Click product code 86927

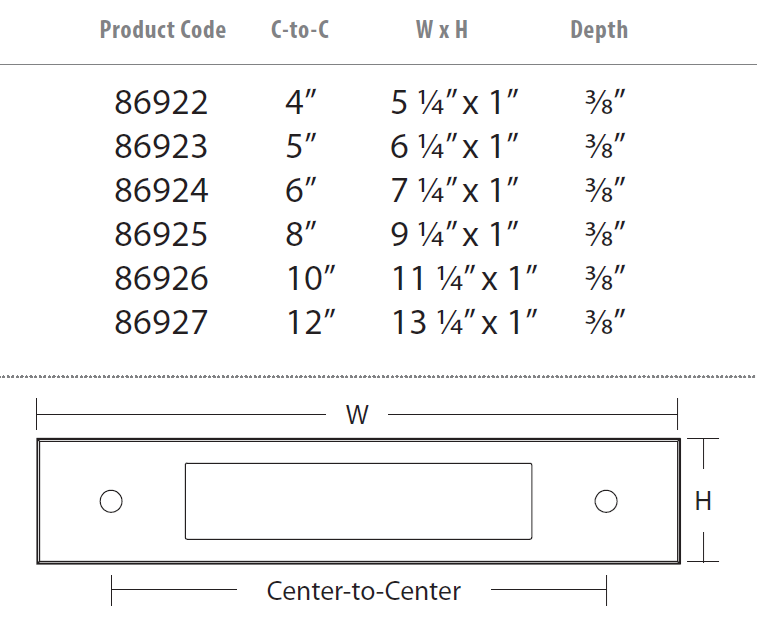161,322
